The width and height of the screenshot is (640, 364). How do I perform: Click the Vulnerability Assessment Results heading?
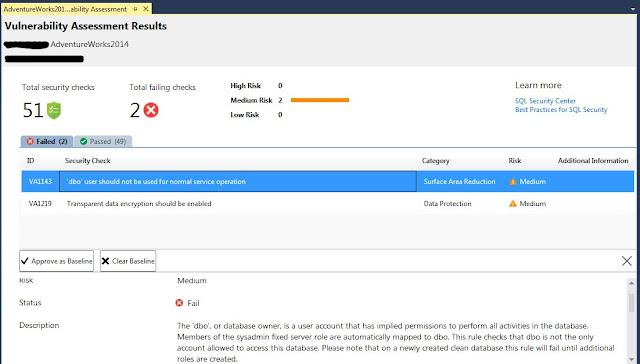86,26
